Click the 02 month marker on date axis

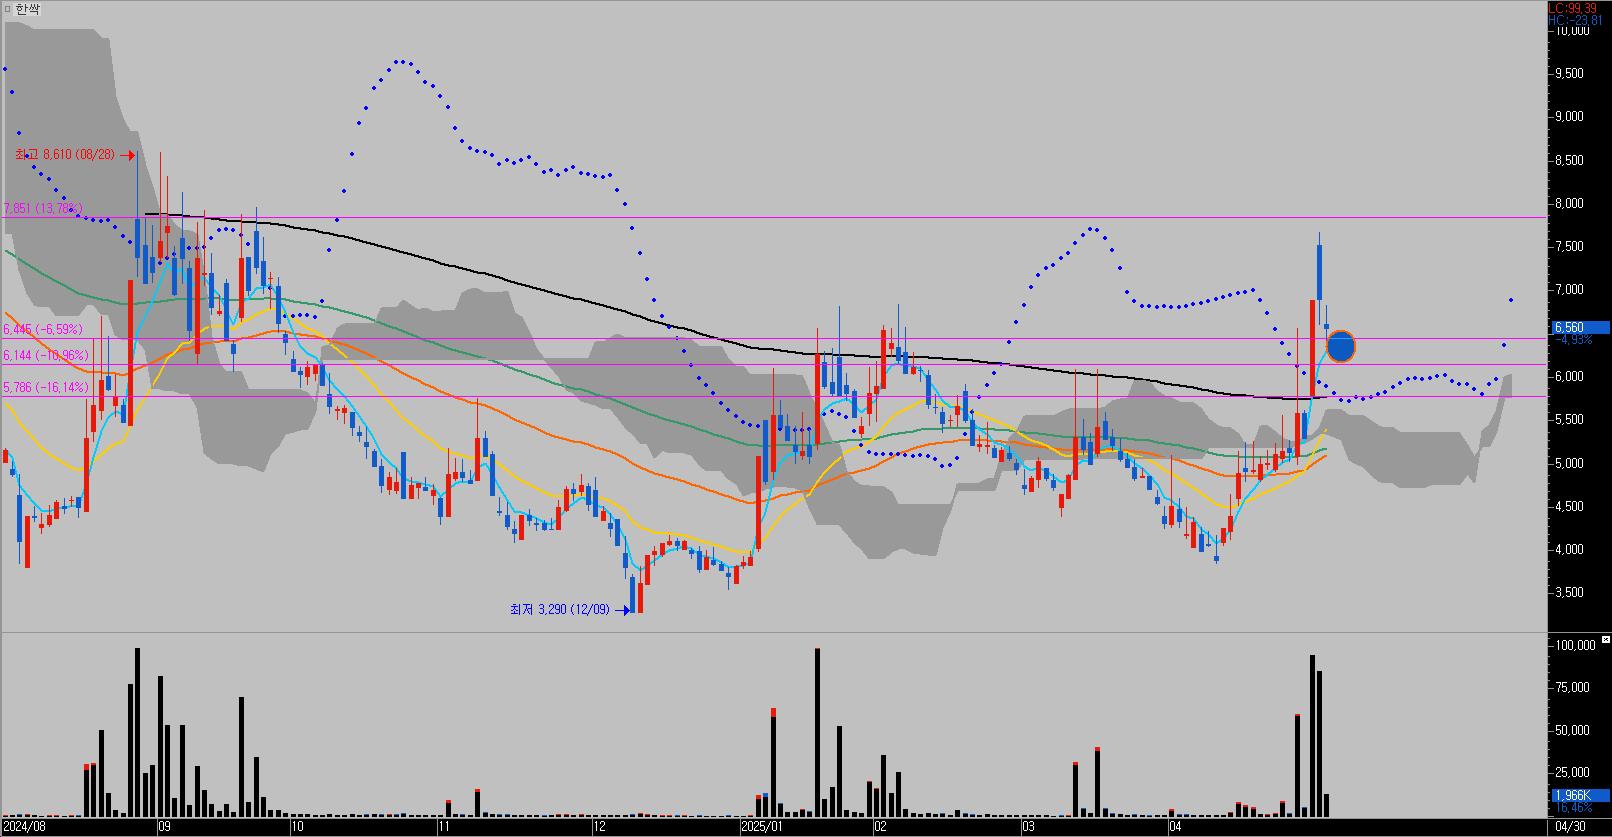(879, 827)
